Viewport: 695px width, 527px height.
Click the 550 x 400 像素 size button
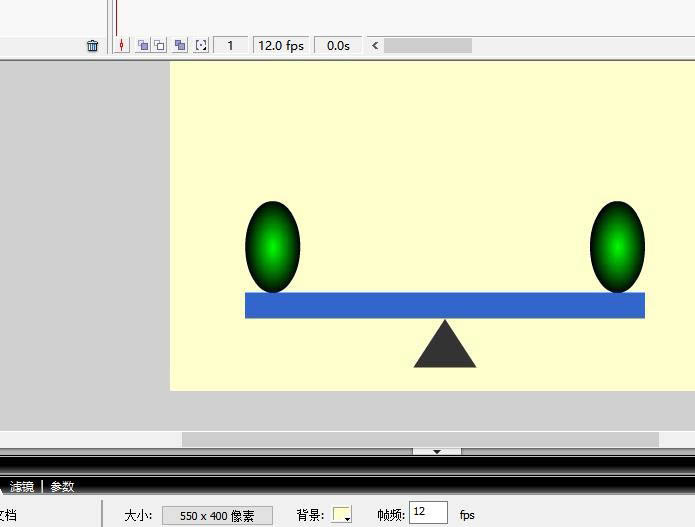[x=217, y=516]
